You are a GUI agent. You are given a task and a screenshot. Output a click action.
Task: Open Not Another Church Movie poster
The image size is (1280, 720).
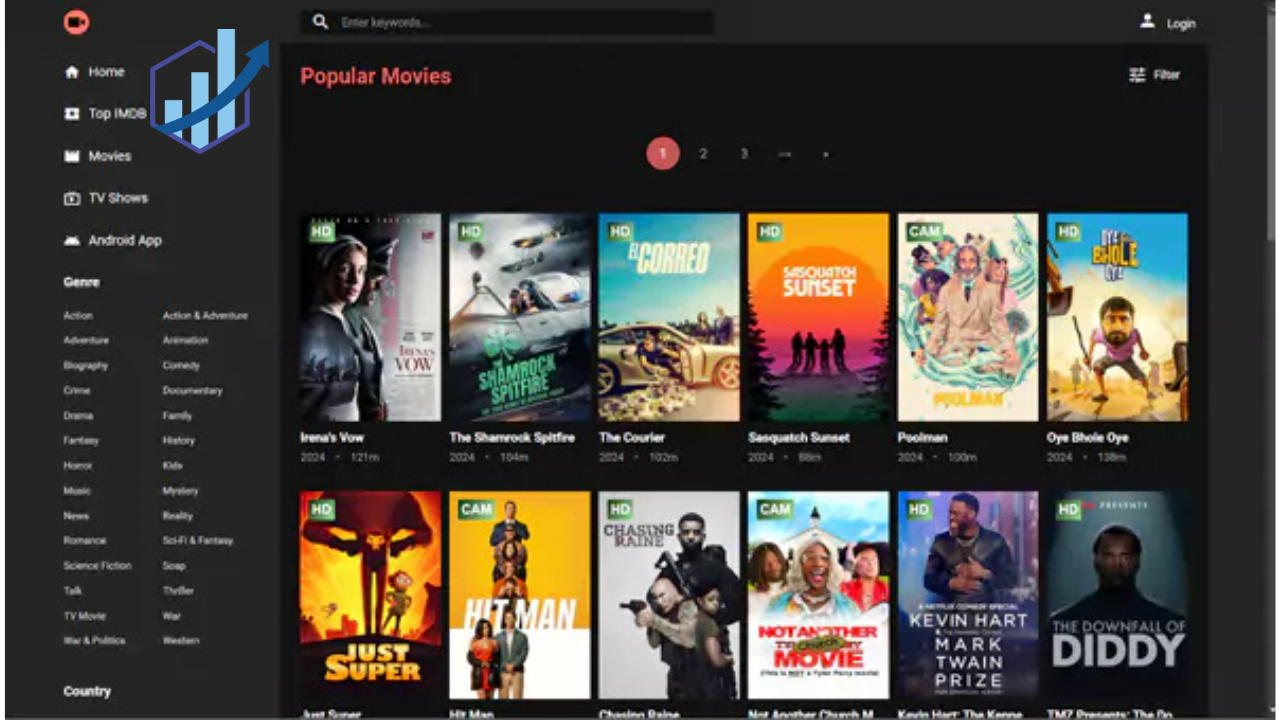click(x=818, y=595)
